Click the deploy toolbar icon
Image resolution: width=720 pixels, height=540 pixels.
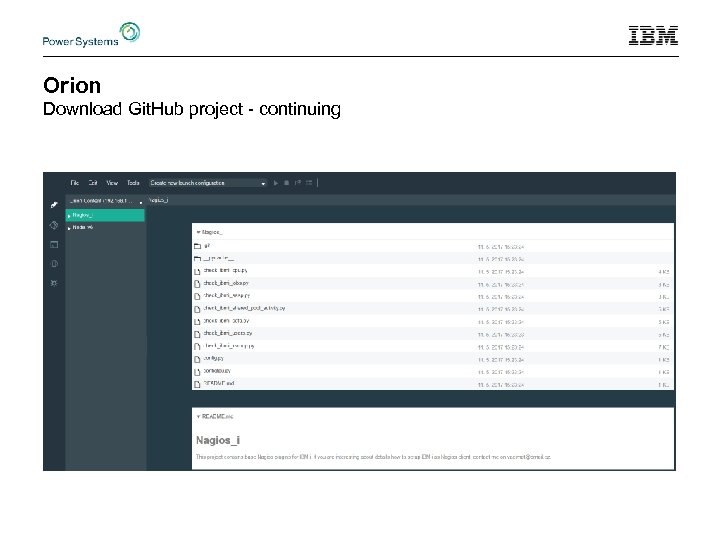[298, 183]
